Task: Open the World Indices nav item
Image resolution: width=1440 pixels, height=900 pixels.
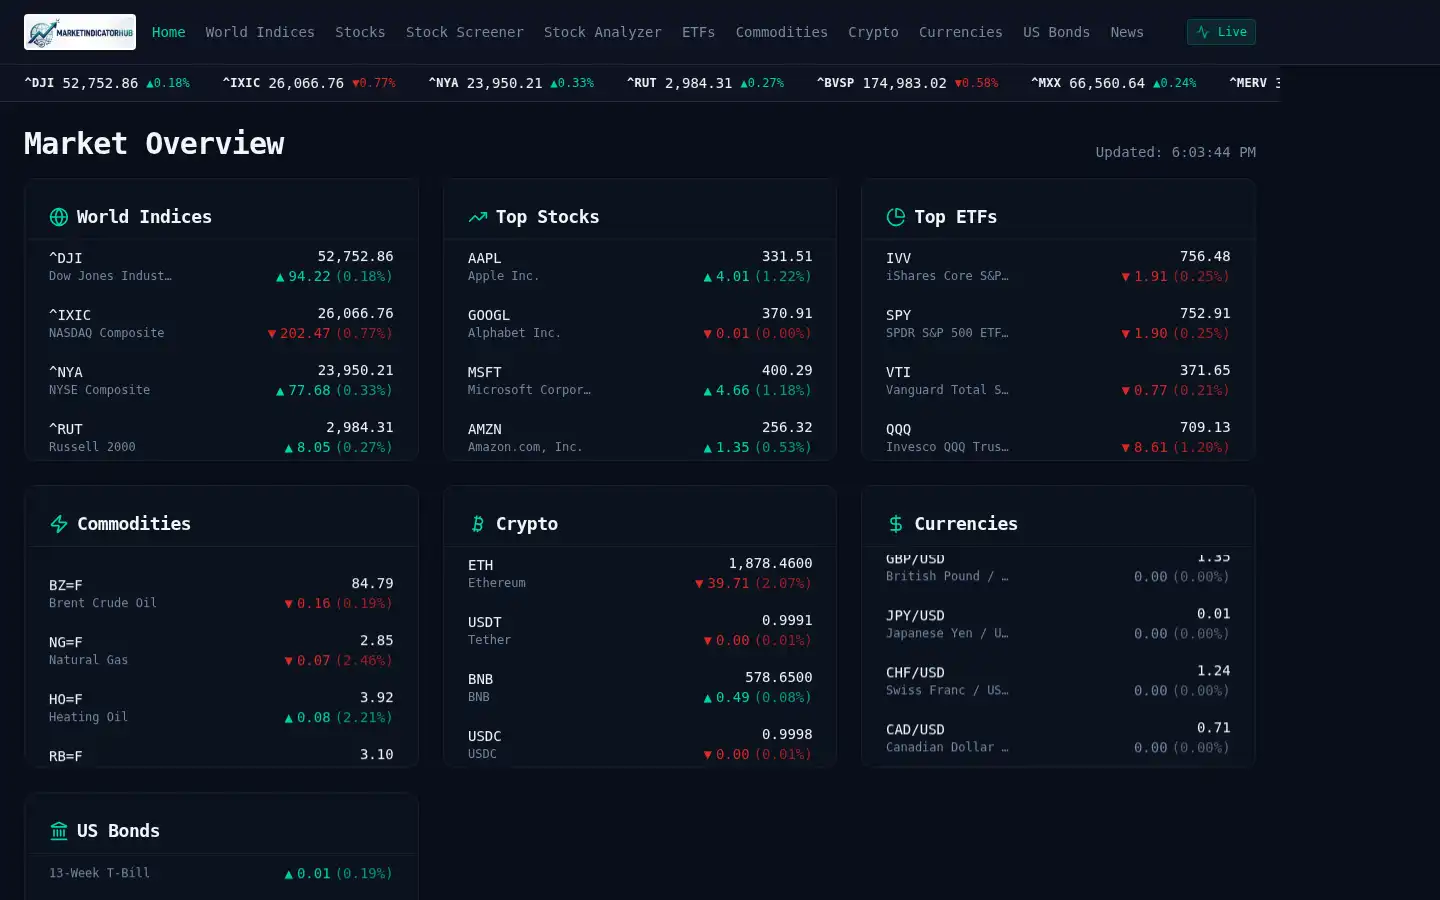Action: pyautogui.click(x=260, y=32)
